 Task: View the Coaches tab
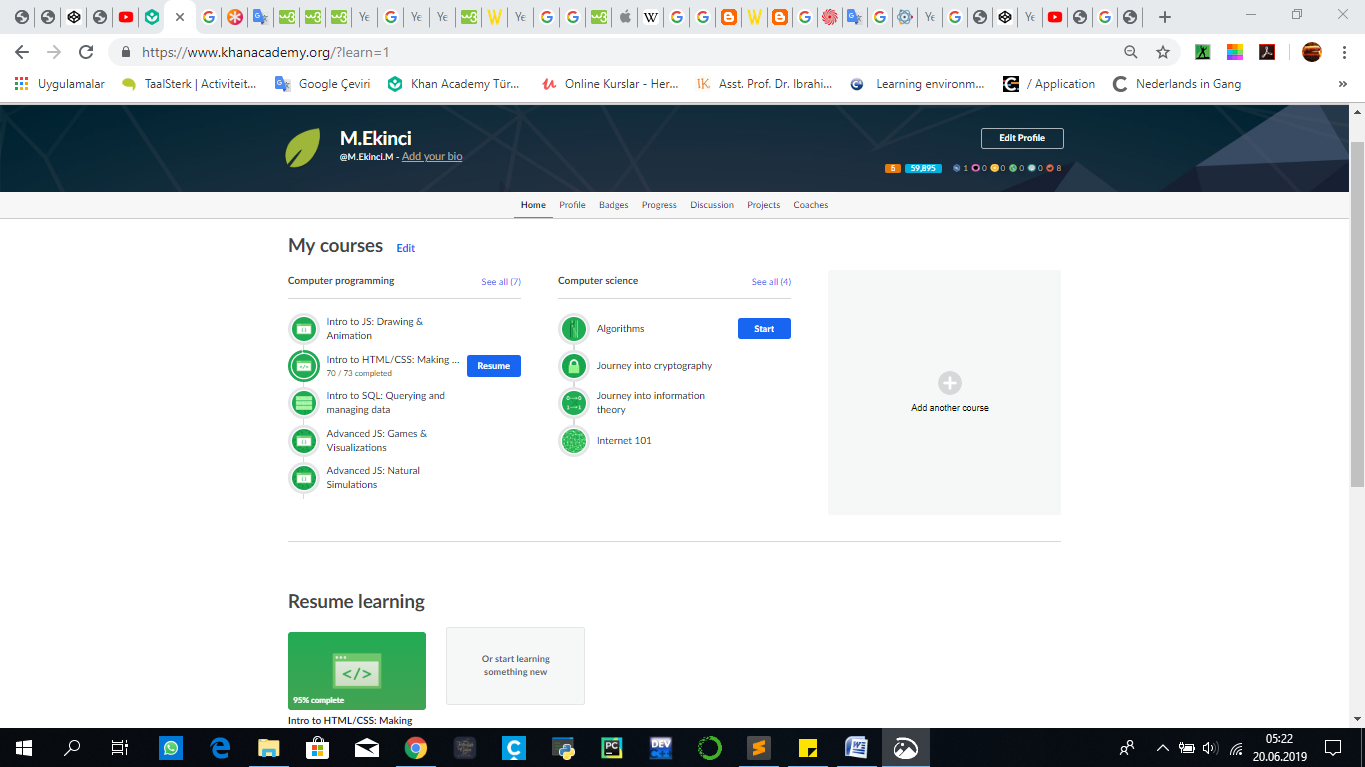coord(811,205)
